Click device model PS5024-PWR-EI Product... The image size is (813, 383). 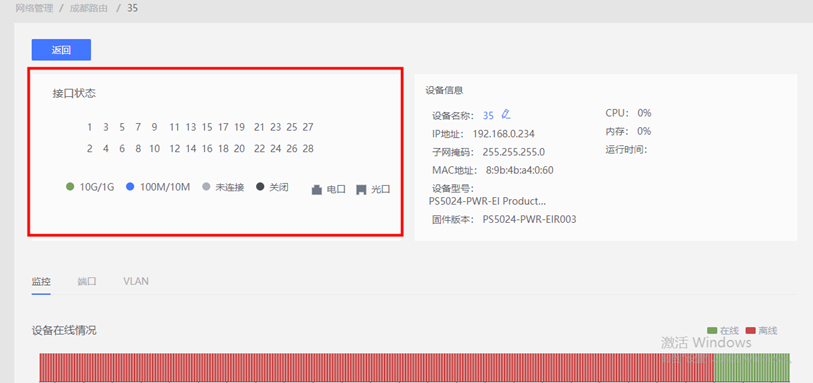pos(487,201)
